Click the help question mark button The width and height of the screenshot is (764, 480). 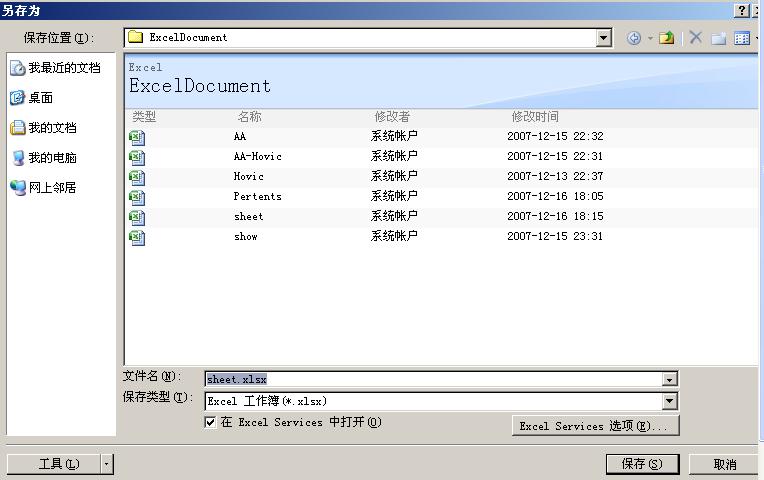[741, 10]
